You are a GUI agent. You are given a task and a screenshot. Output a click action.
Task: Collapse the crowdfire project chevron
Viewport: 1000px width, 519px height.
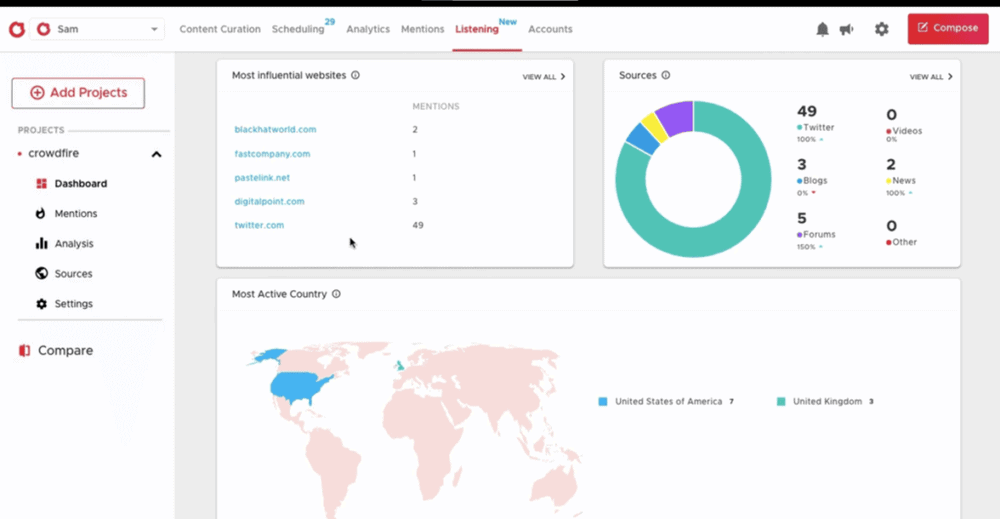coord(156,154)
